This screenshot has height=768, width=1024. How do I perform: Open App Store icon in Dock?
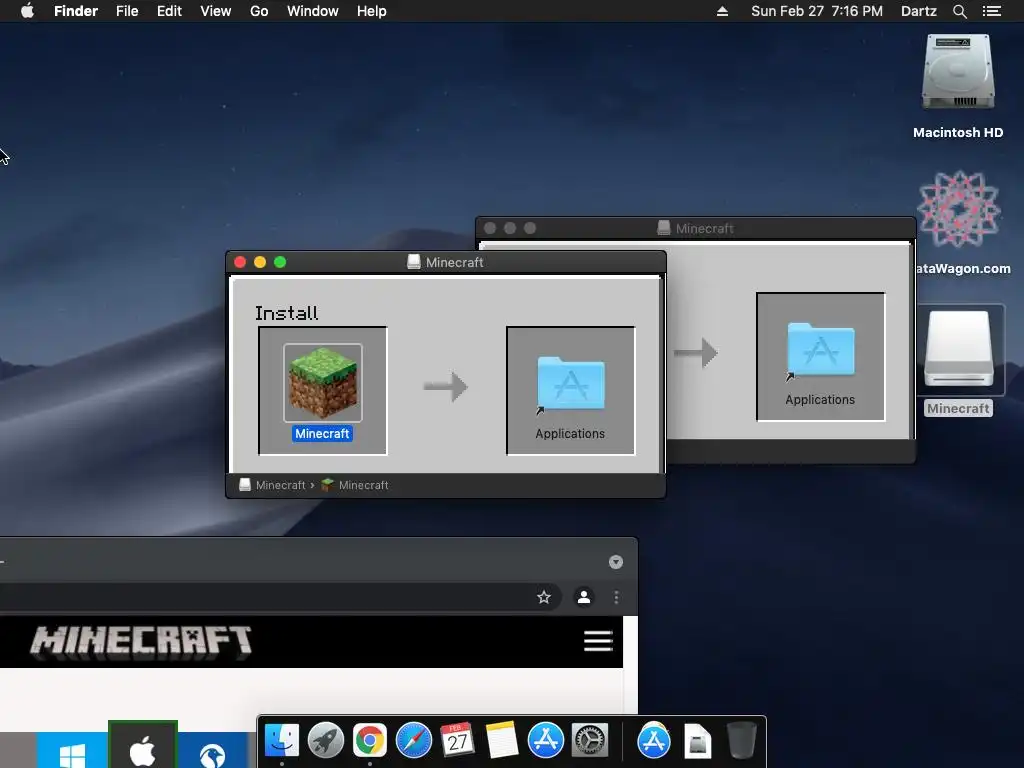[545, 741]
